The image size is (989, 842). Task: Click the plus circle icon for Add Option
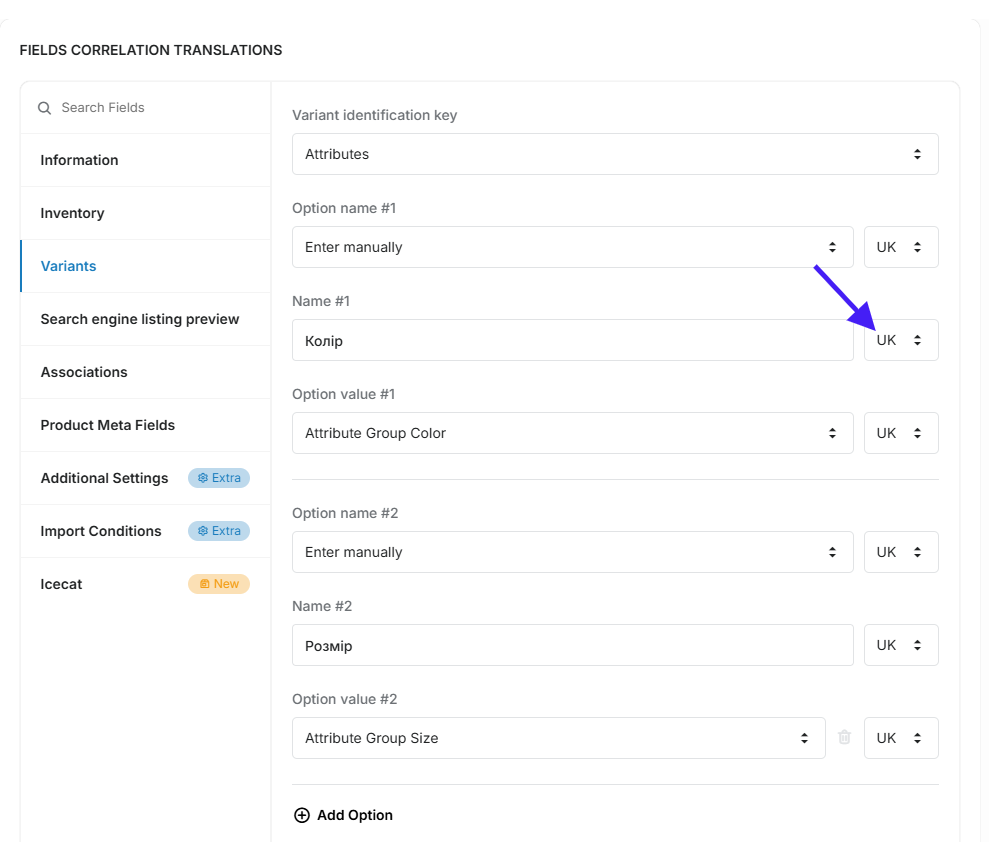pos(302,815)
